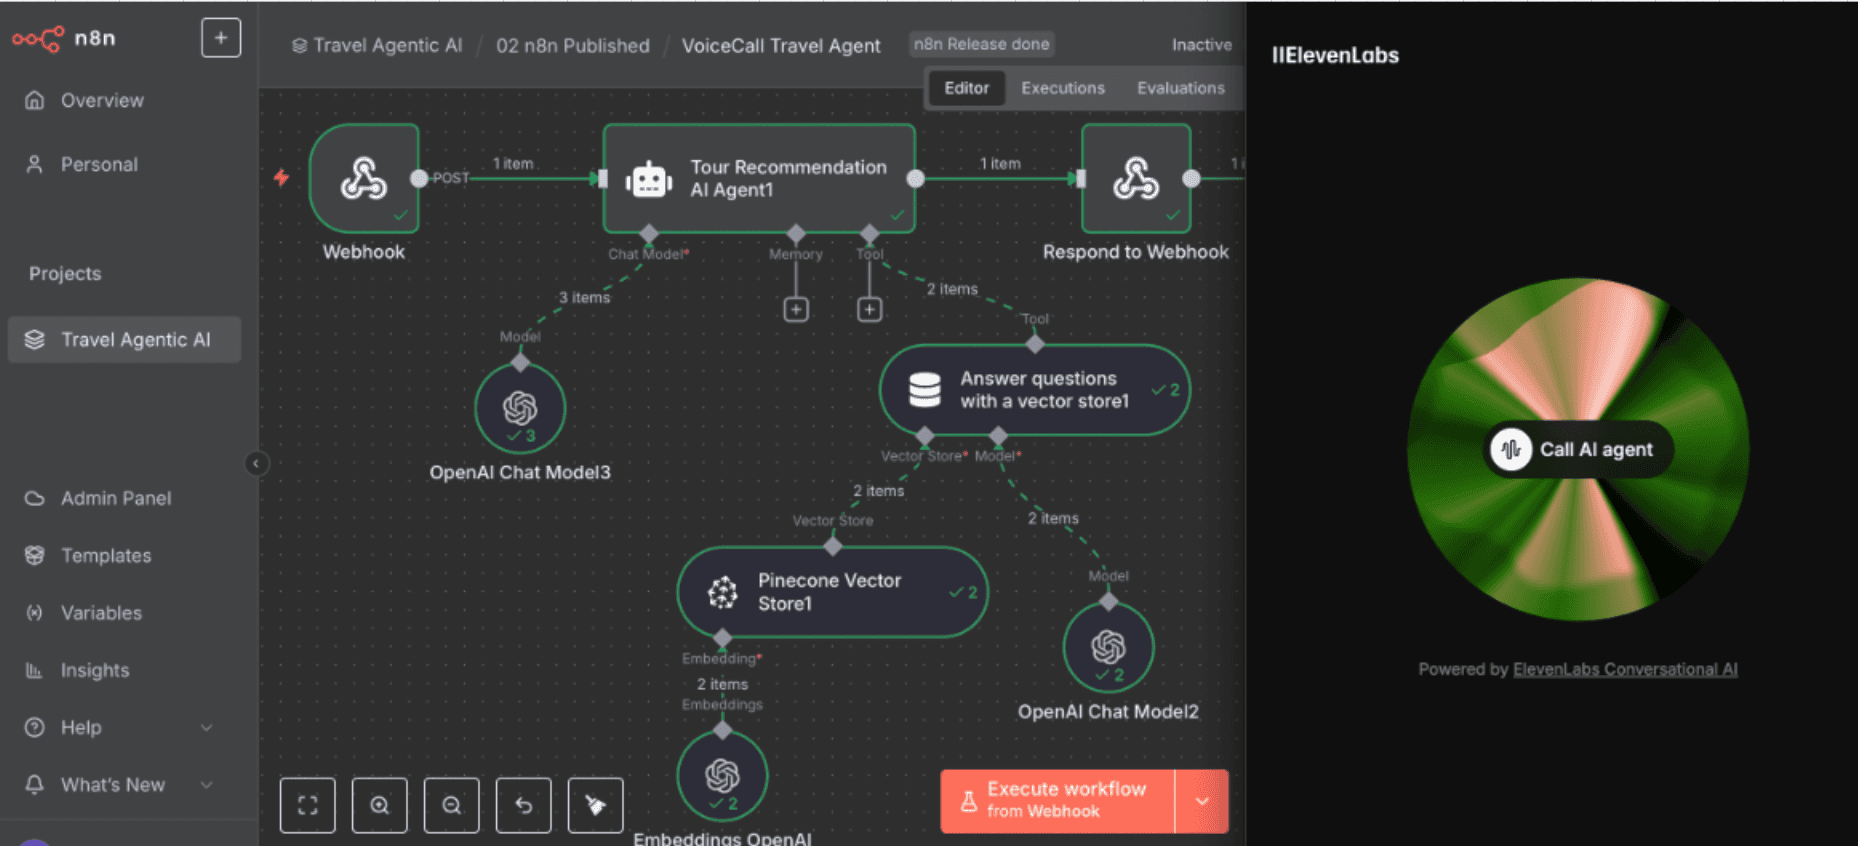Screen dimensions: 1858x846
Task: Expand the Help menu chevron
Action: [207, 727]
